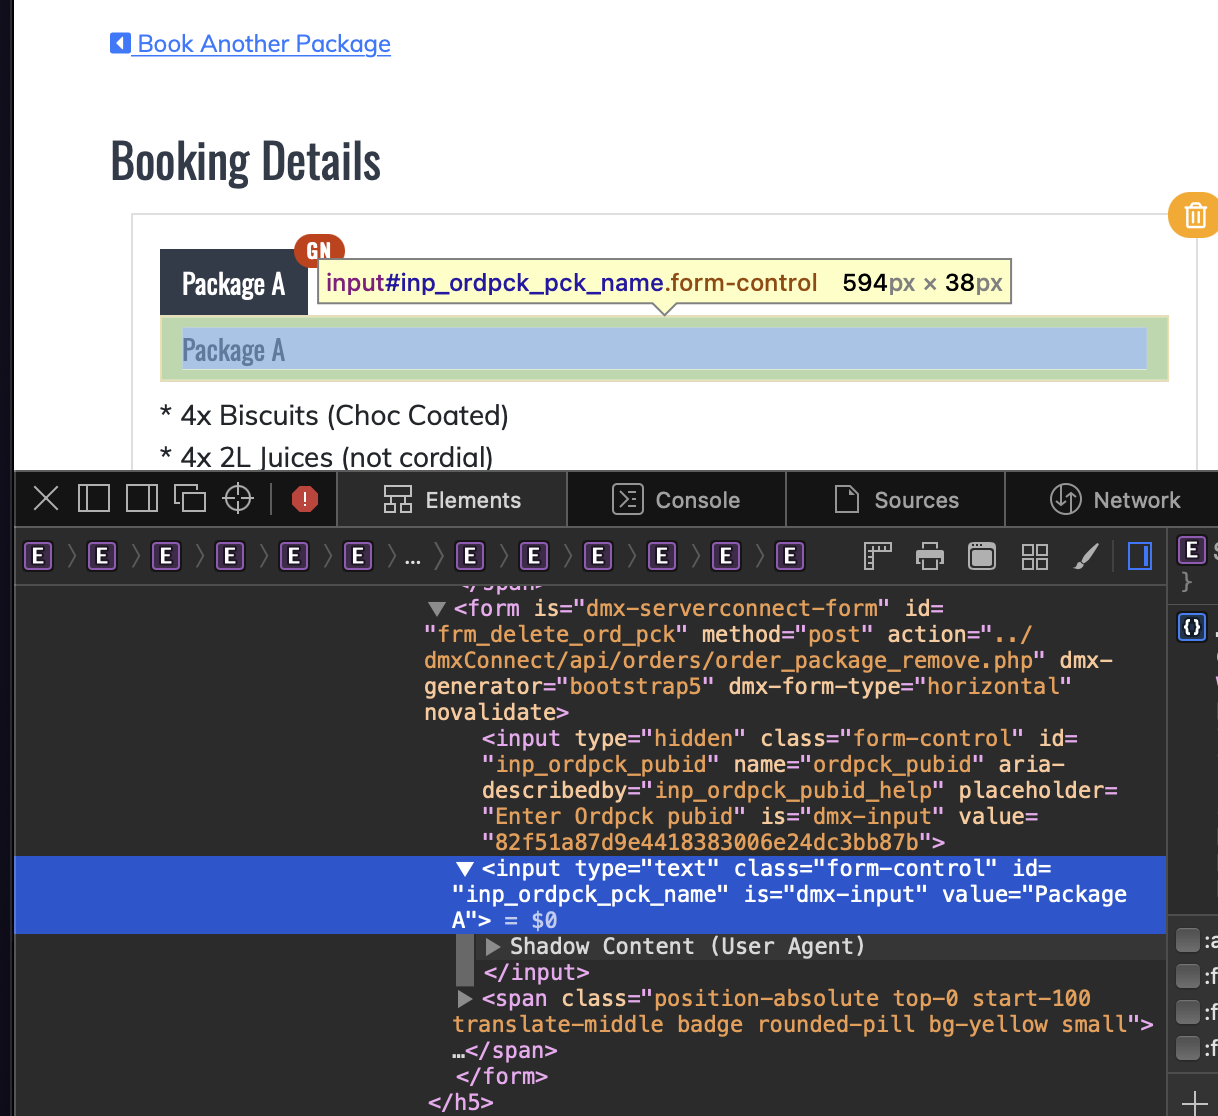Dock inspector to left side of window
The height and width of the screenshot is (1116, 1218).
(x=94, y=498)
